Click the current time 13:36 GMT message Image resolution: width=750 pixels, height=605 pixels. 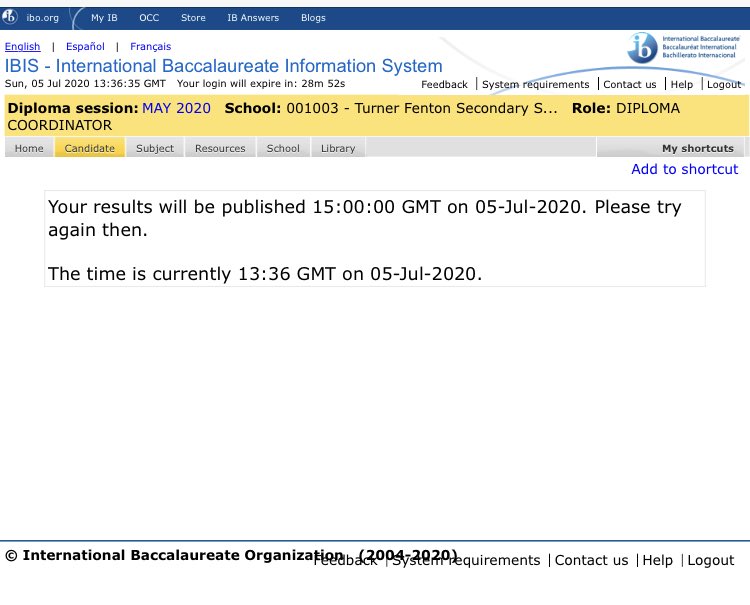pos(265,274)
